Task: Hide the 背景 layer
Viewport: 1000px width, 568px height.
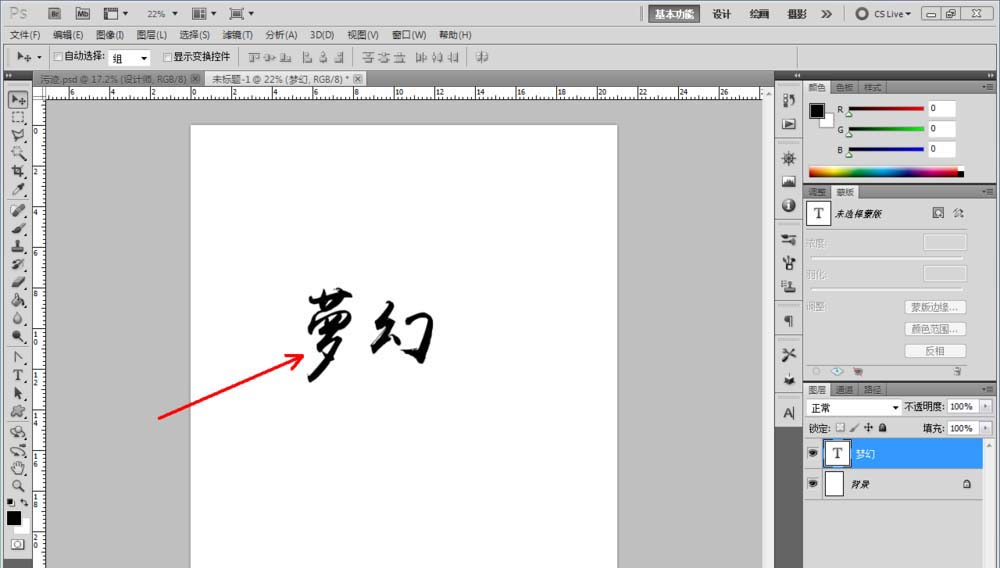Action: pyautogui.click(x=812, y=484)
